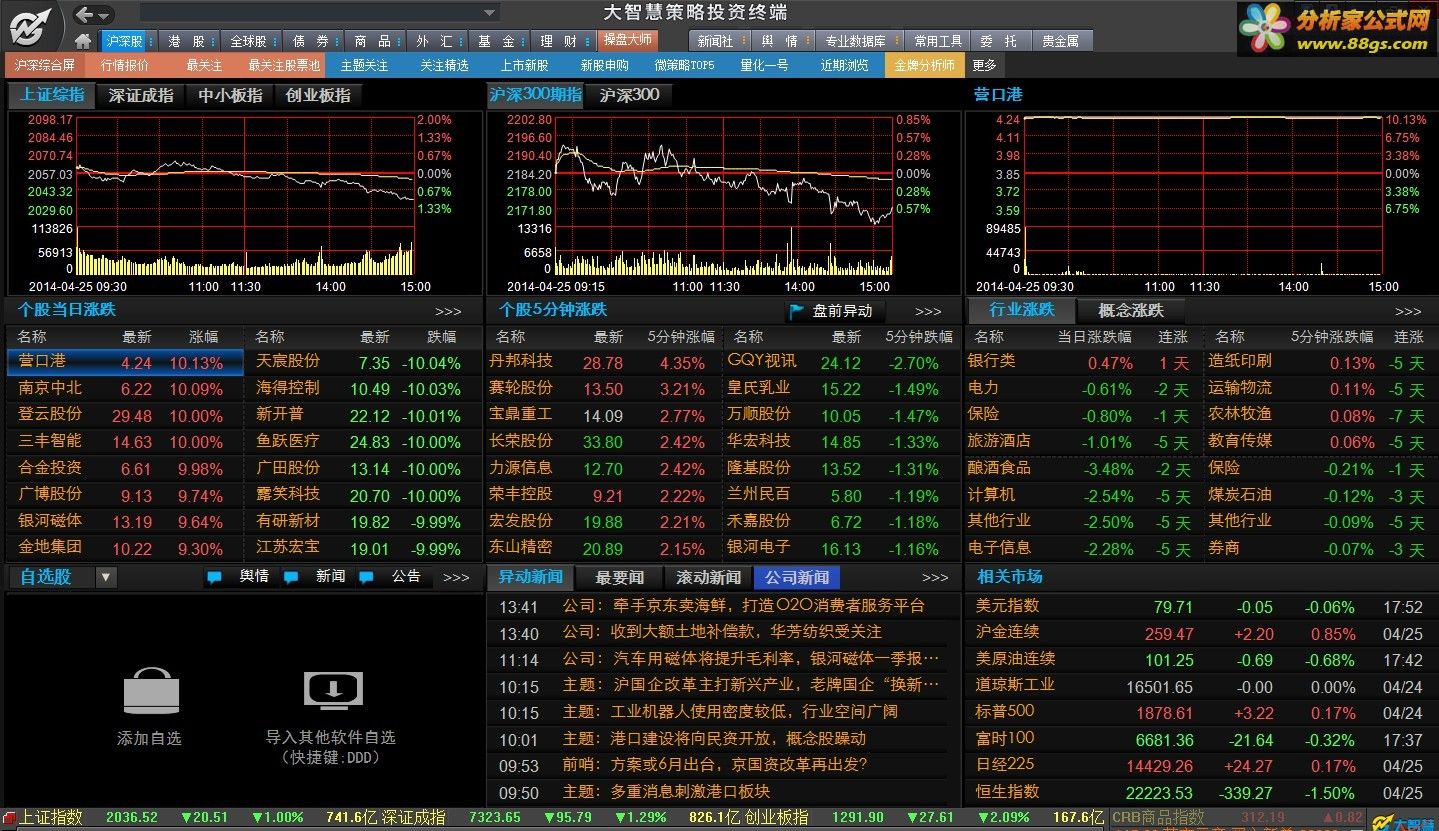Click the flag icon for 盘前异动
The image size is (1439, 831).
[797, 311]
